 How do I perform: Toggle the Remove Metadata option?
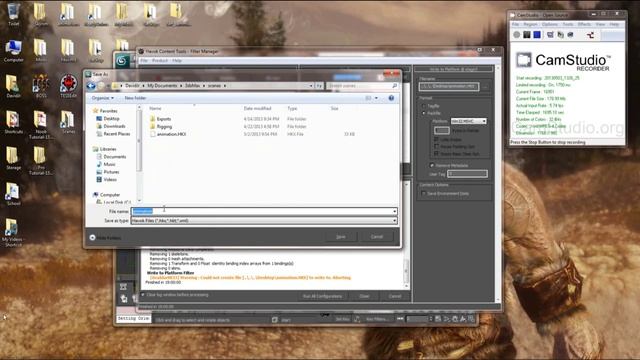pyautogui.click(x=432, y=165)
